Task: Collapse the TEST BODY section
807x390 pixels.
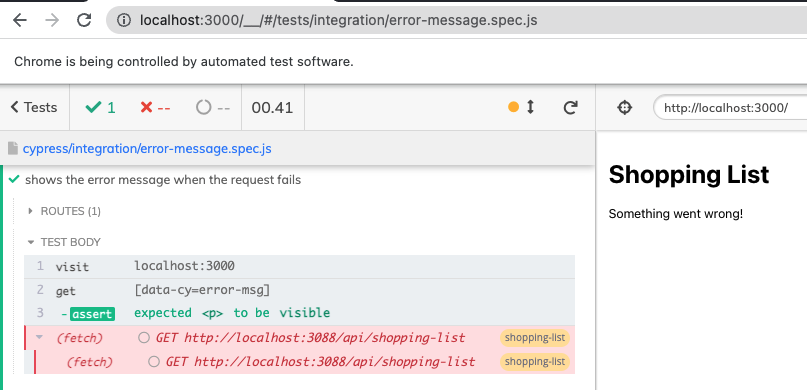Action: [x=64, y=242]
